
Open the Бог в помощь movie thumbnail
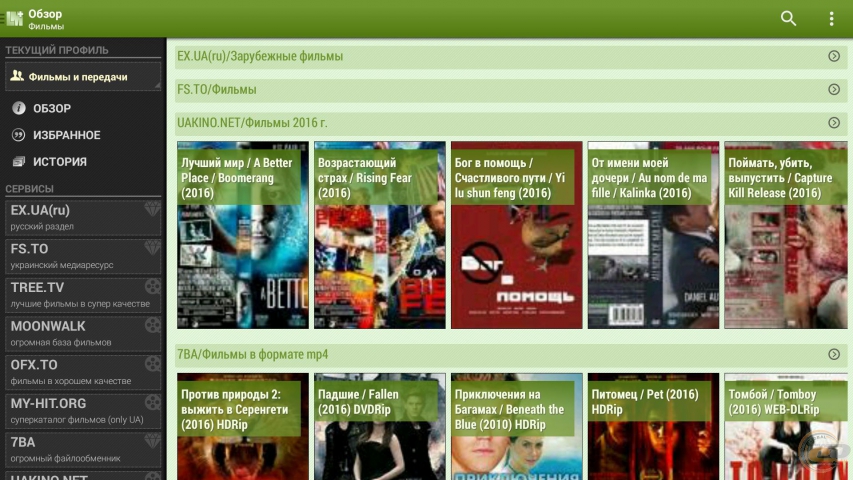pyautogui.click(x=516, y=236)
